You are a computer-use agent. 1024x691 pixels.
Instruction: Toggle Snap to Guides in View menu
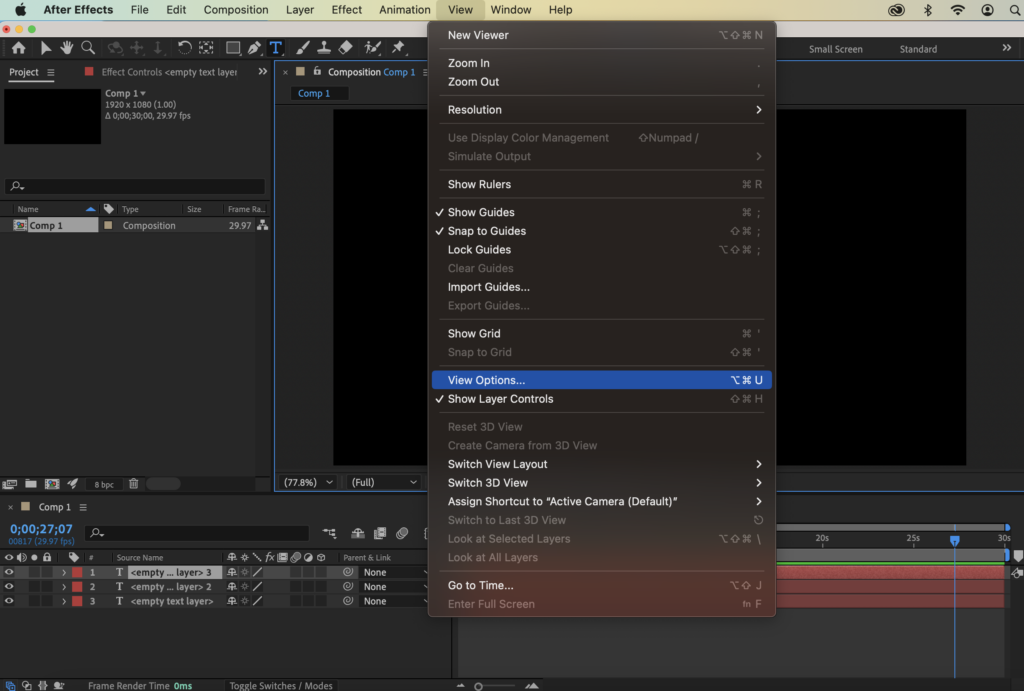pos(601,231)
